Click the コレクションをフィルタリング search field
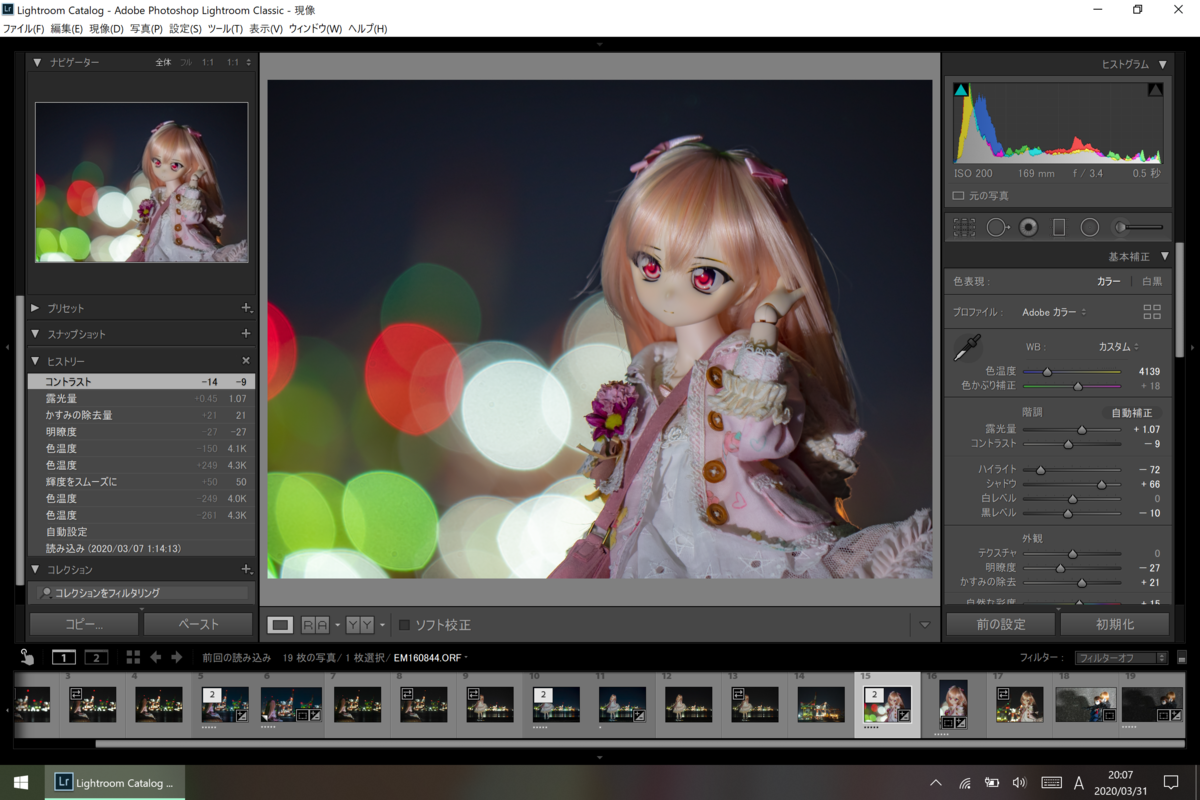Image resolution: width=1200 pixels, height=800 pixels. tap(142, 593)
